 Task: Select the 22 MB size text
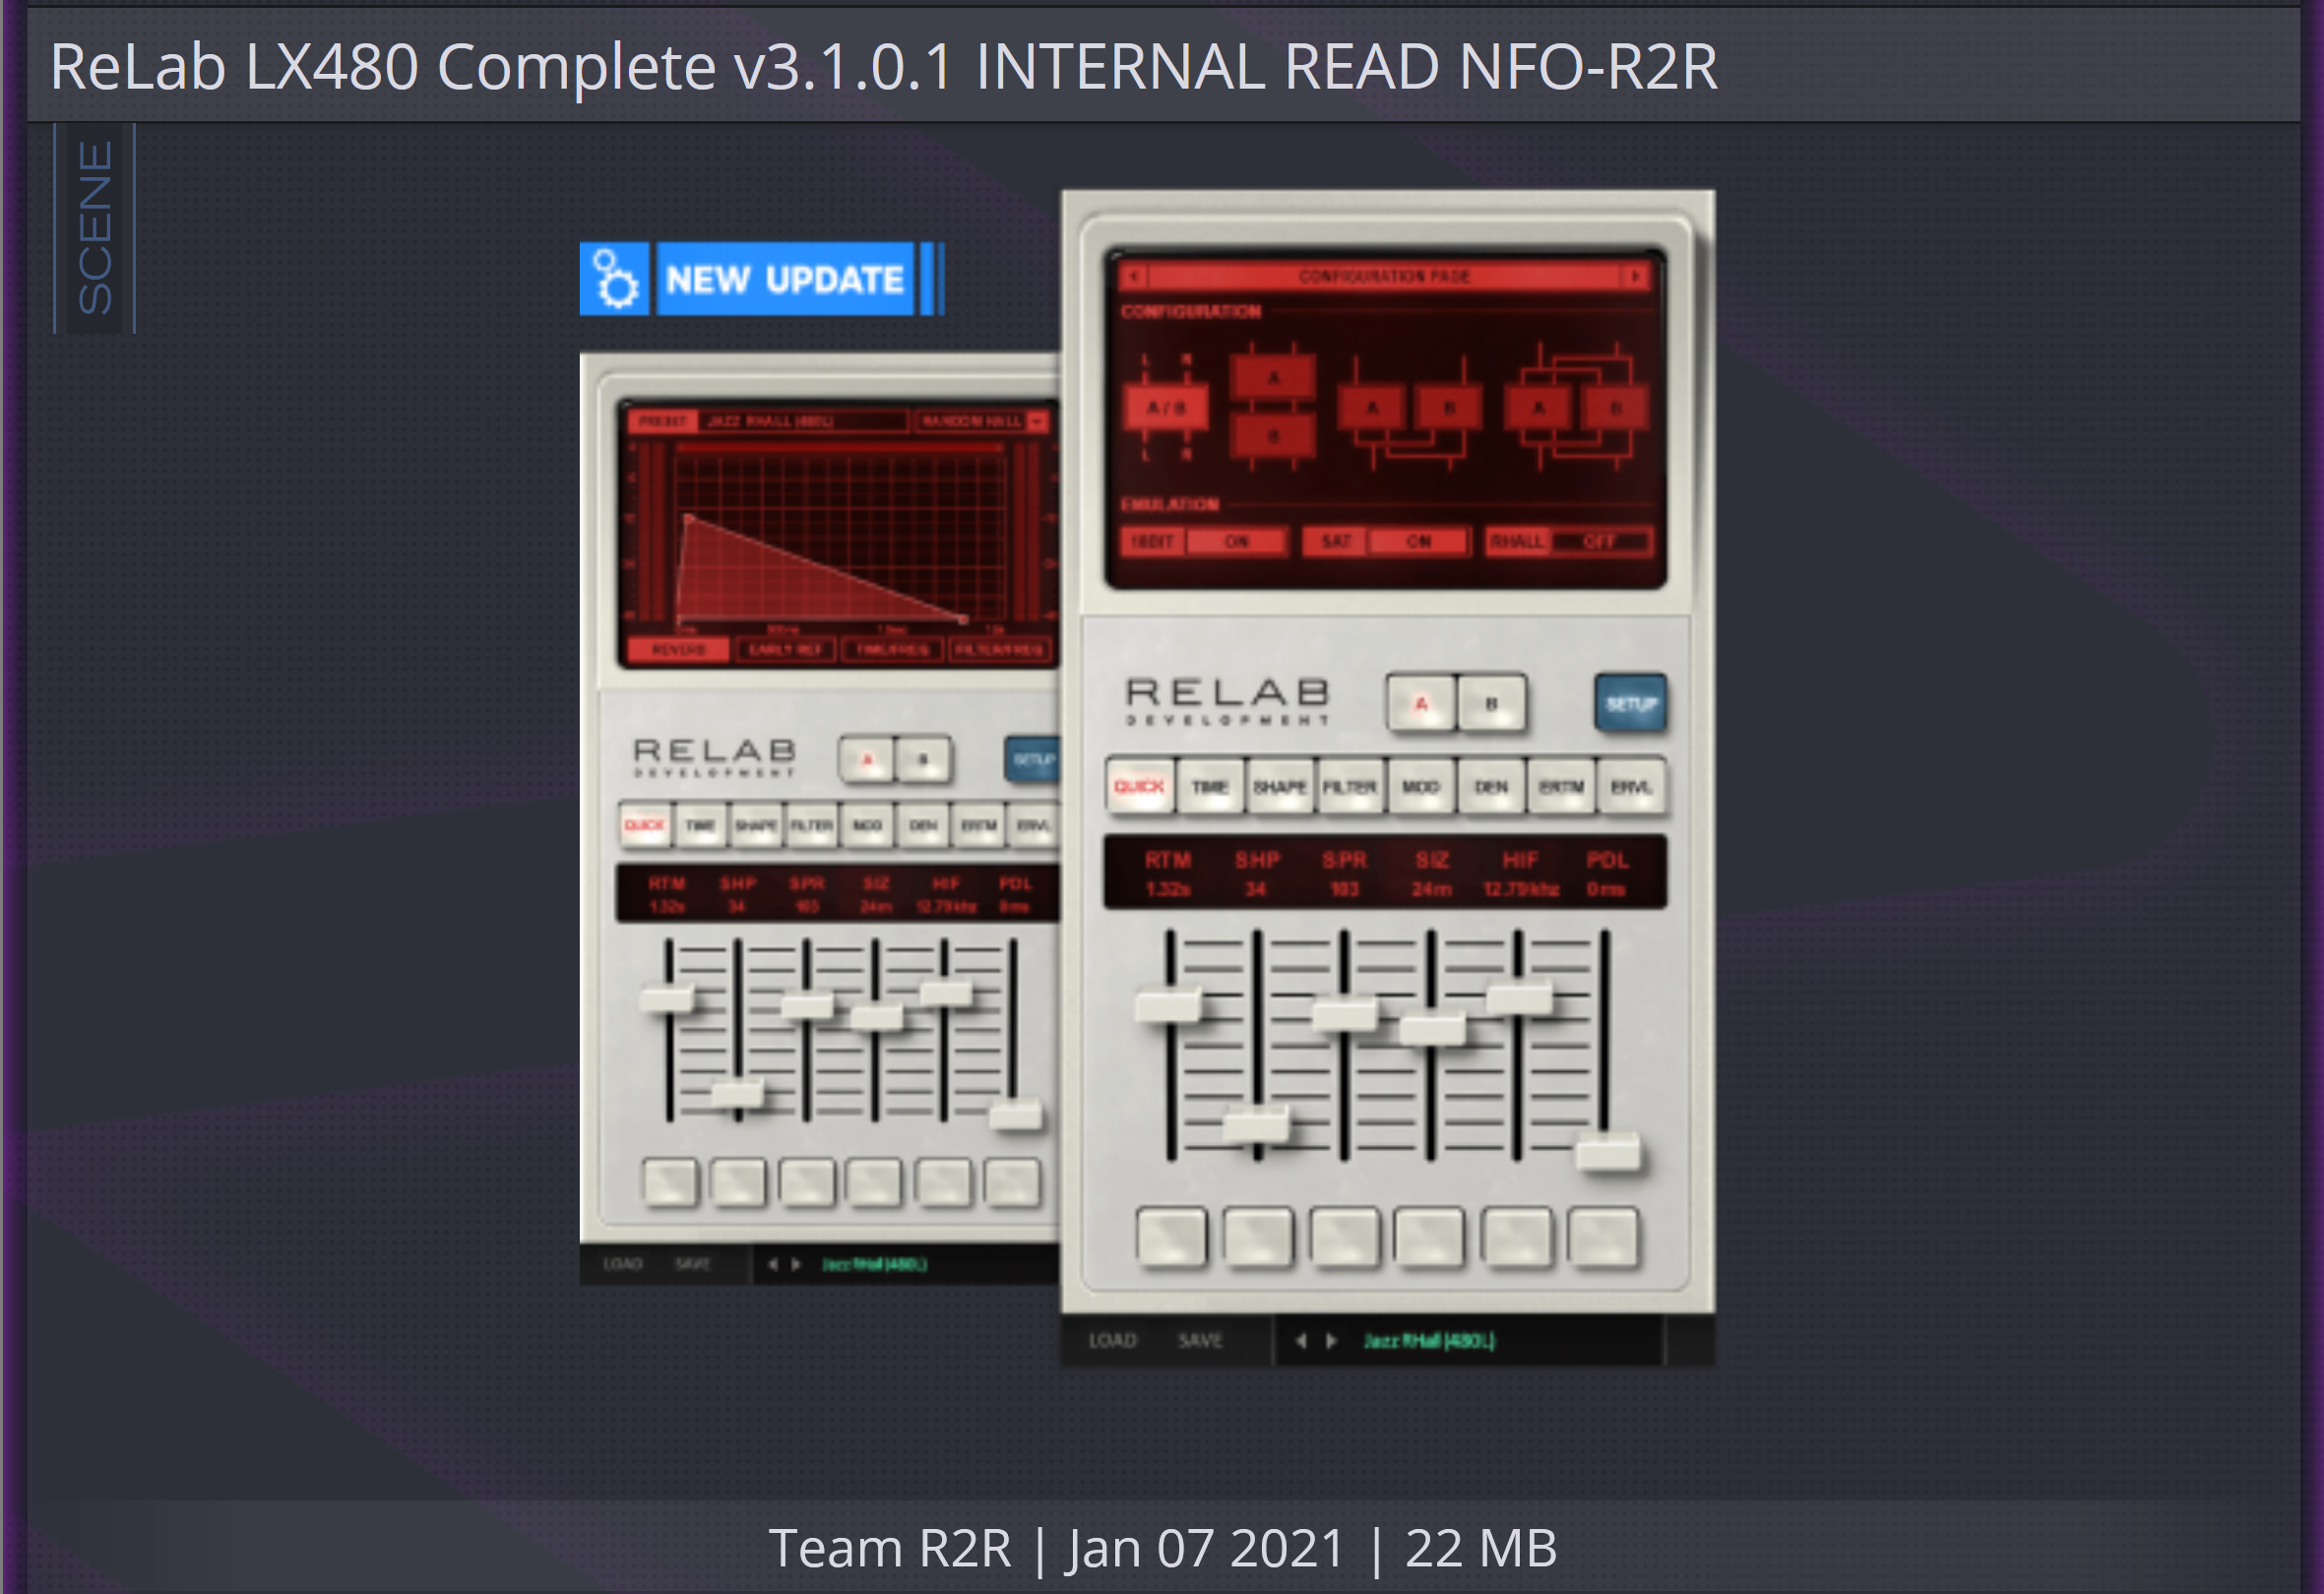[1480, 1548]
